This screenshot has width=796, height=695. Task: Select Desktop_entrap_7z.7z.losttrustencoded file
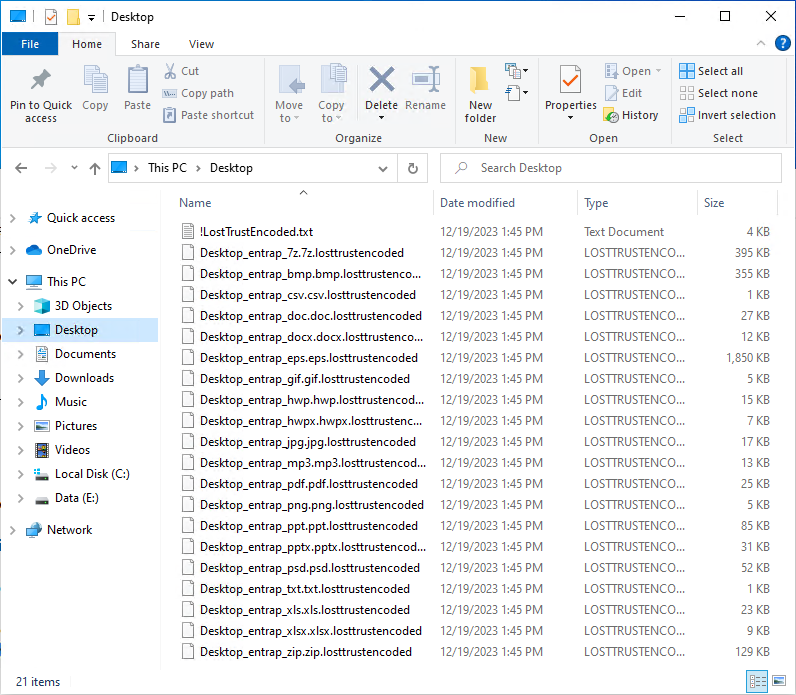476,253
